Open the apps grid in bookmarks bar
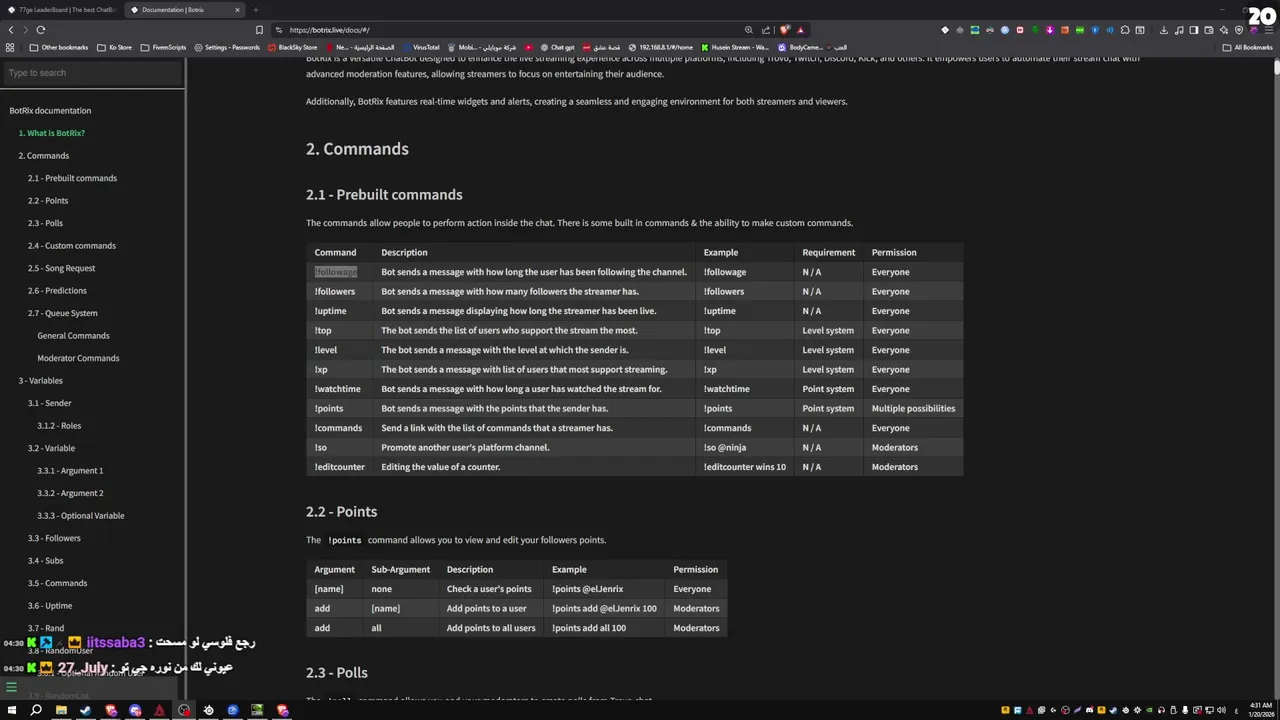This screenshot has height=720, width=1280. 11,47
